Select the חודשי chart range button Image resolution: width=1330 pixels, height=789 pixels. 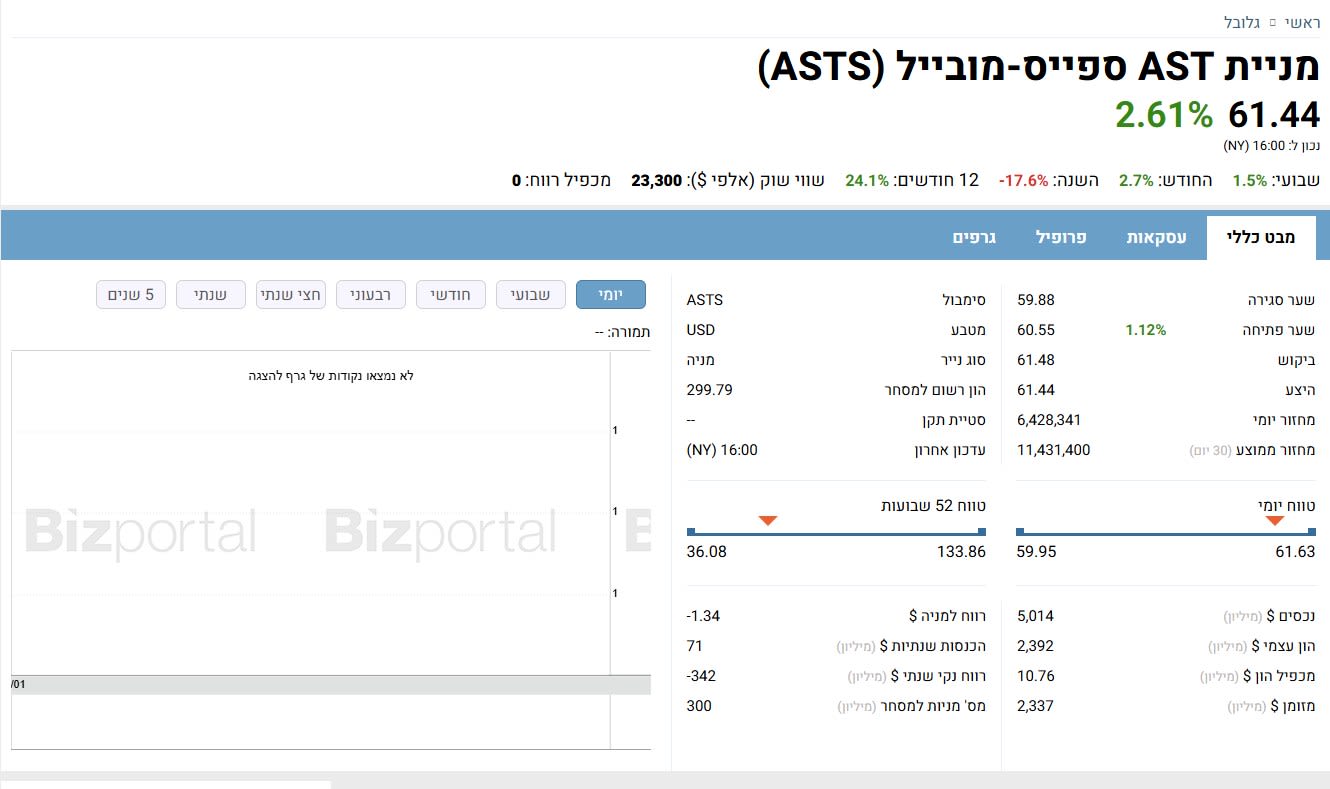click(x=450, y=295)
